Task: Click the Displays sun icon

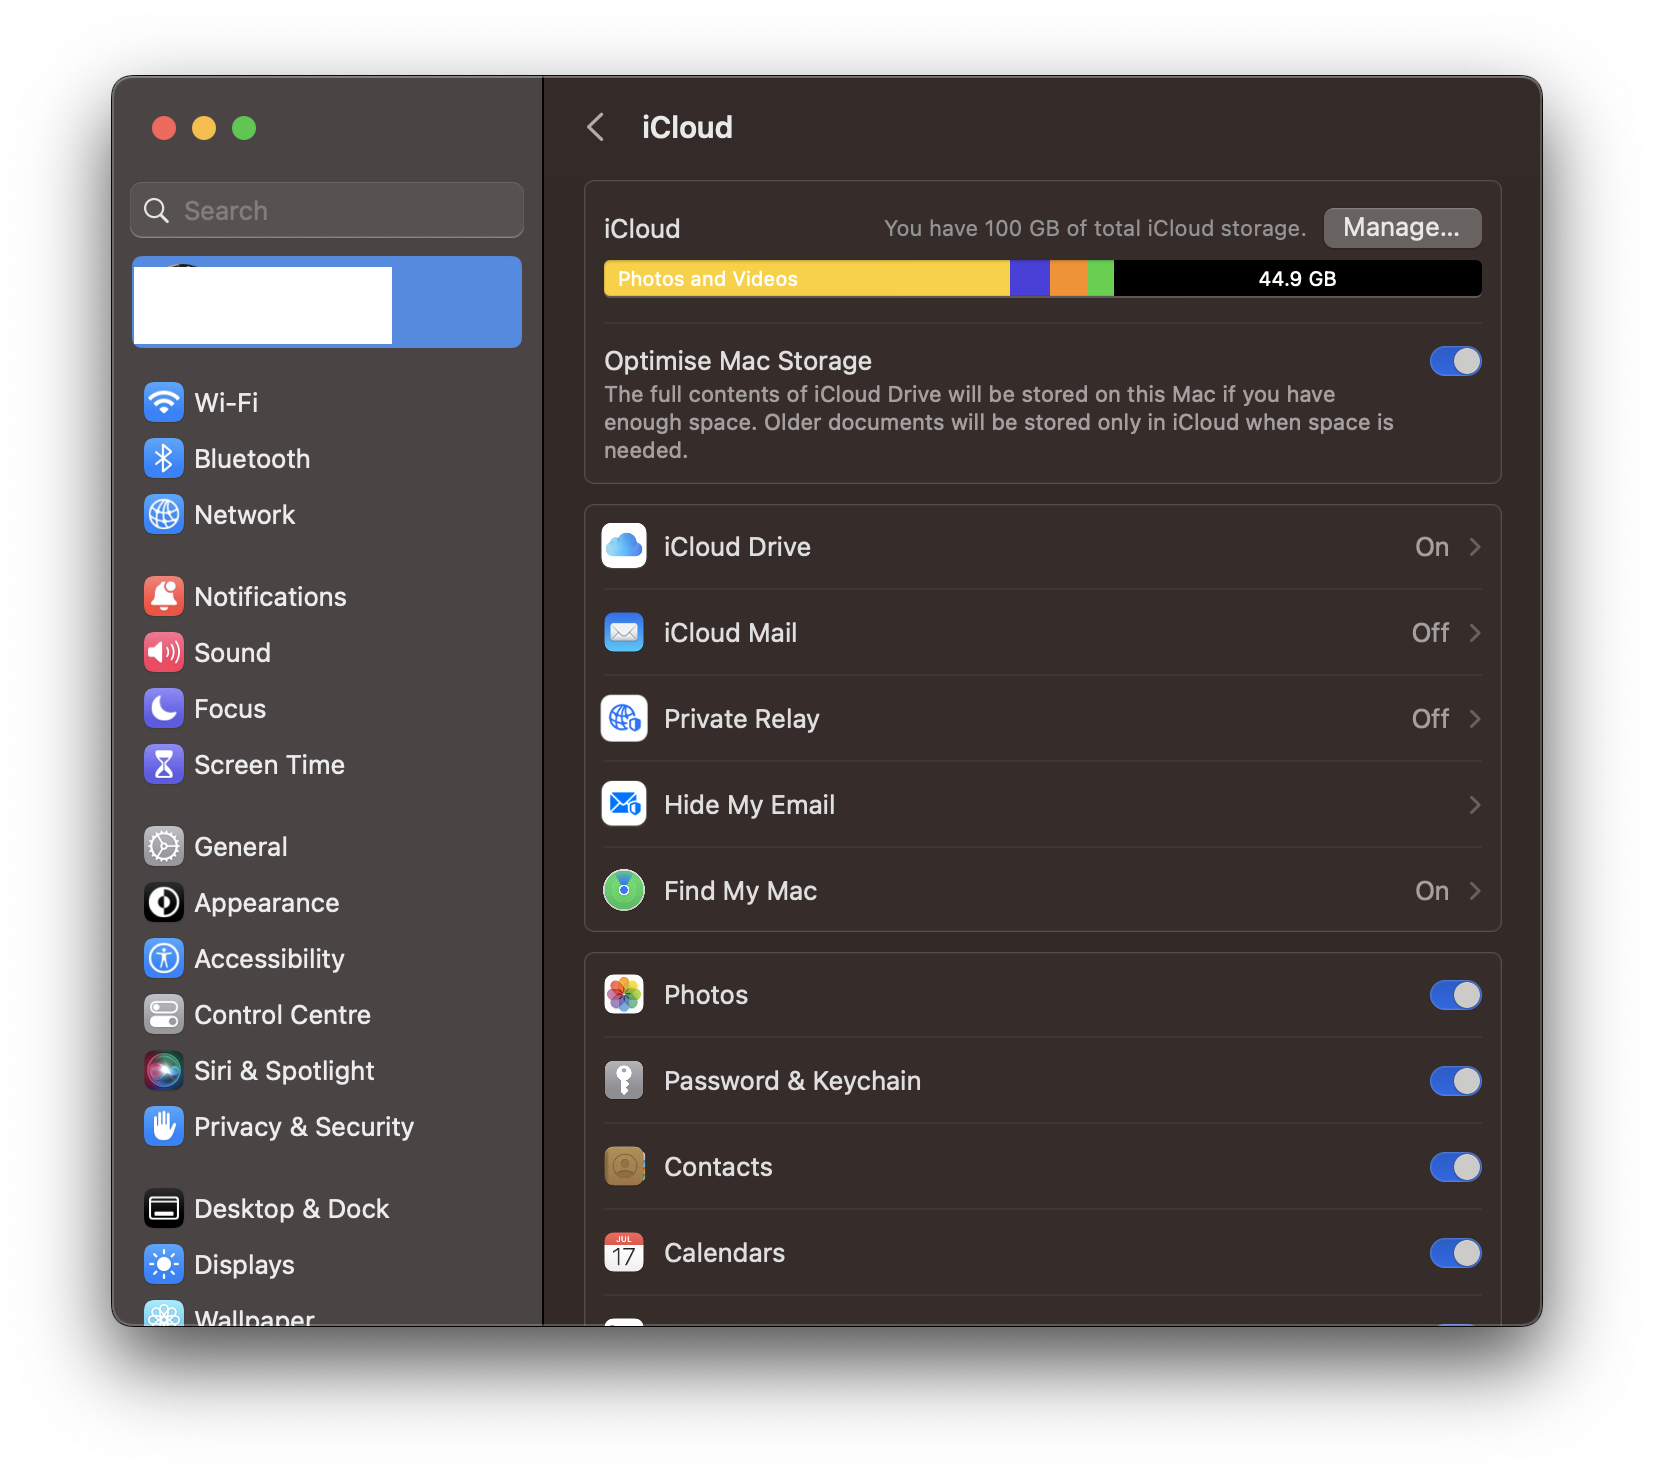Action: pos(164,1264)
